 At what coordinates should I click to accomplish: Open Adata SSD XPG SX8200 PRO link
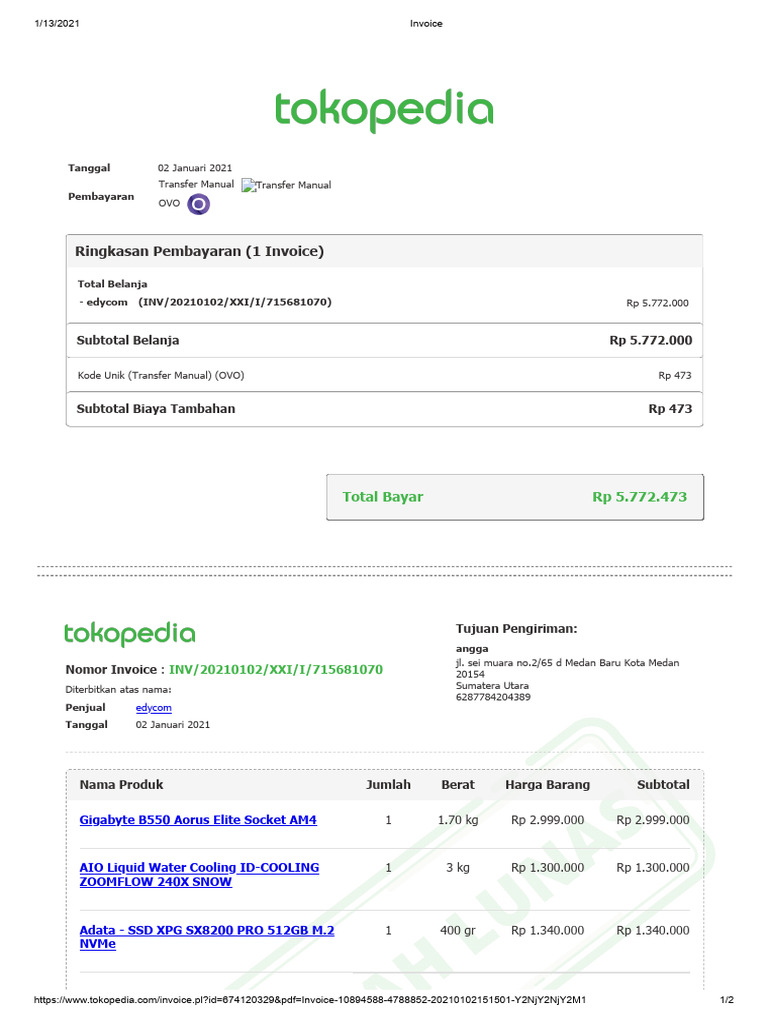(206, 936)
